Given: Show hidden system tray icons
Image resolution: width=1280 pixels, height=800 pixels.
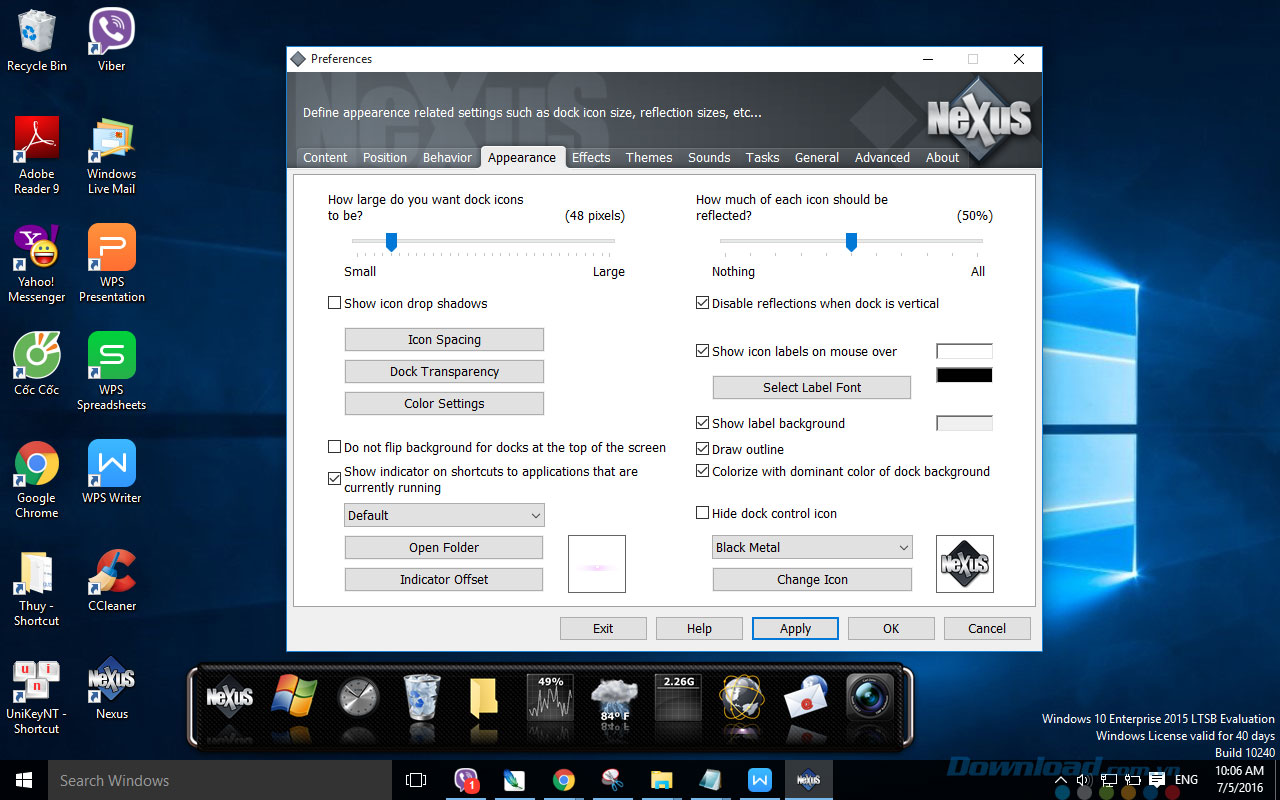Looking at the screenshot, I should tap(1062, 780).
